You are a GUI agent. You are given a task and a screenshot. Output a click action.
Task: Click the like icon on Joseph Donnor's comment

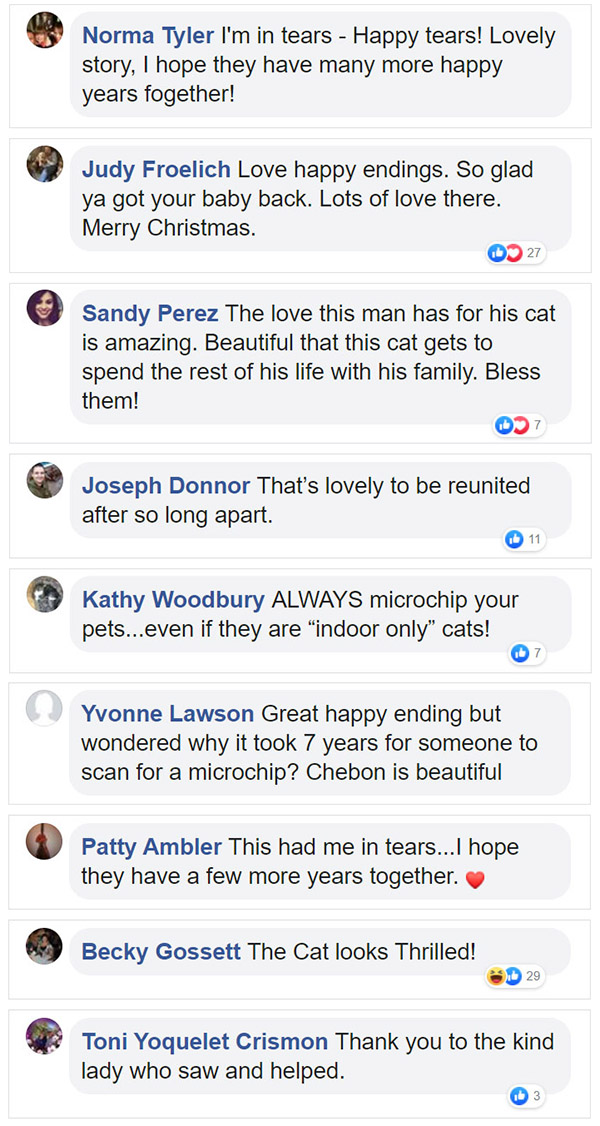(515, 540)
